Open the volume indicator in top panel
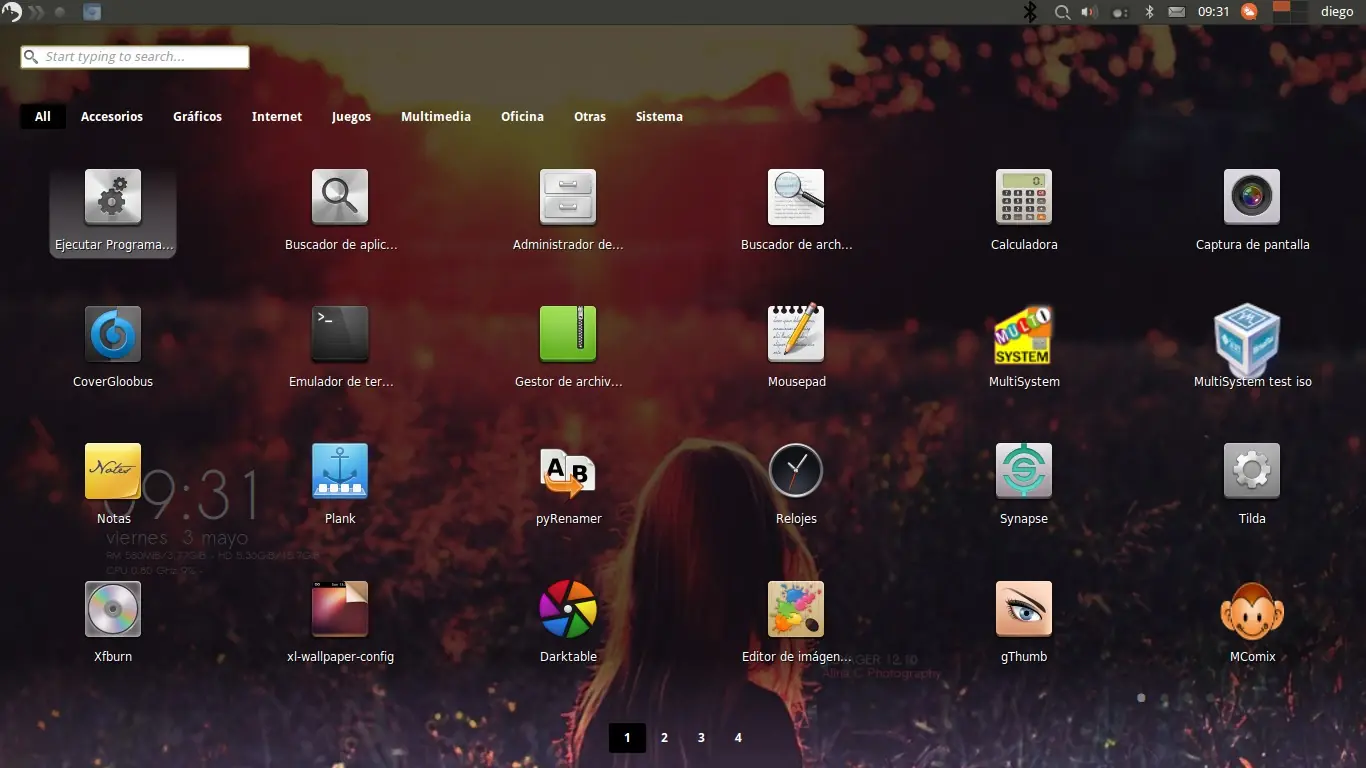 [1089, 12]
